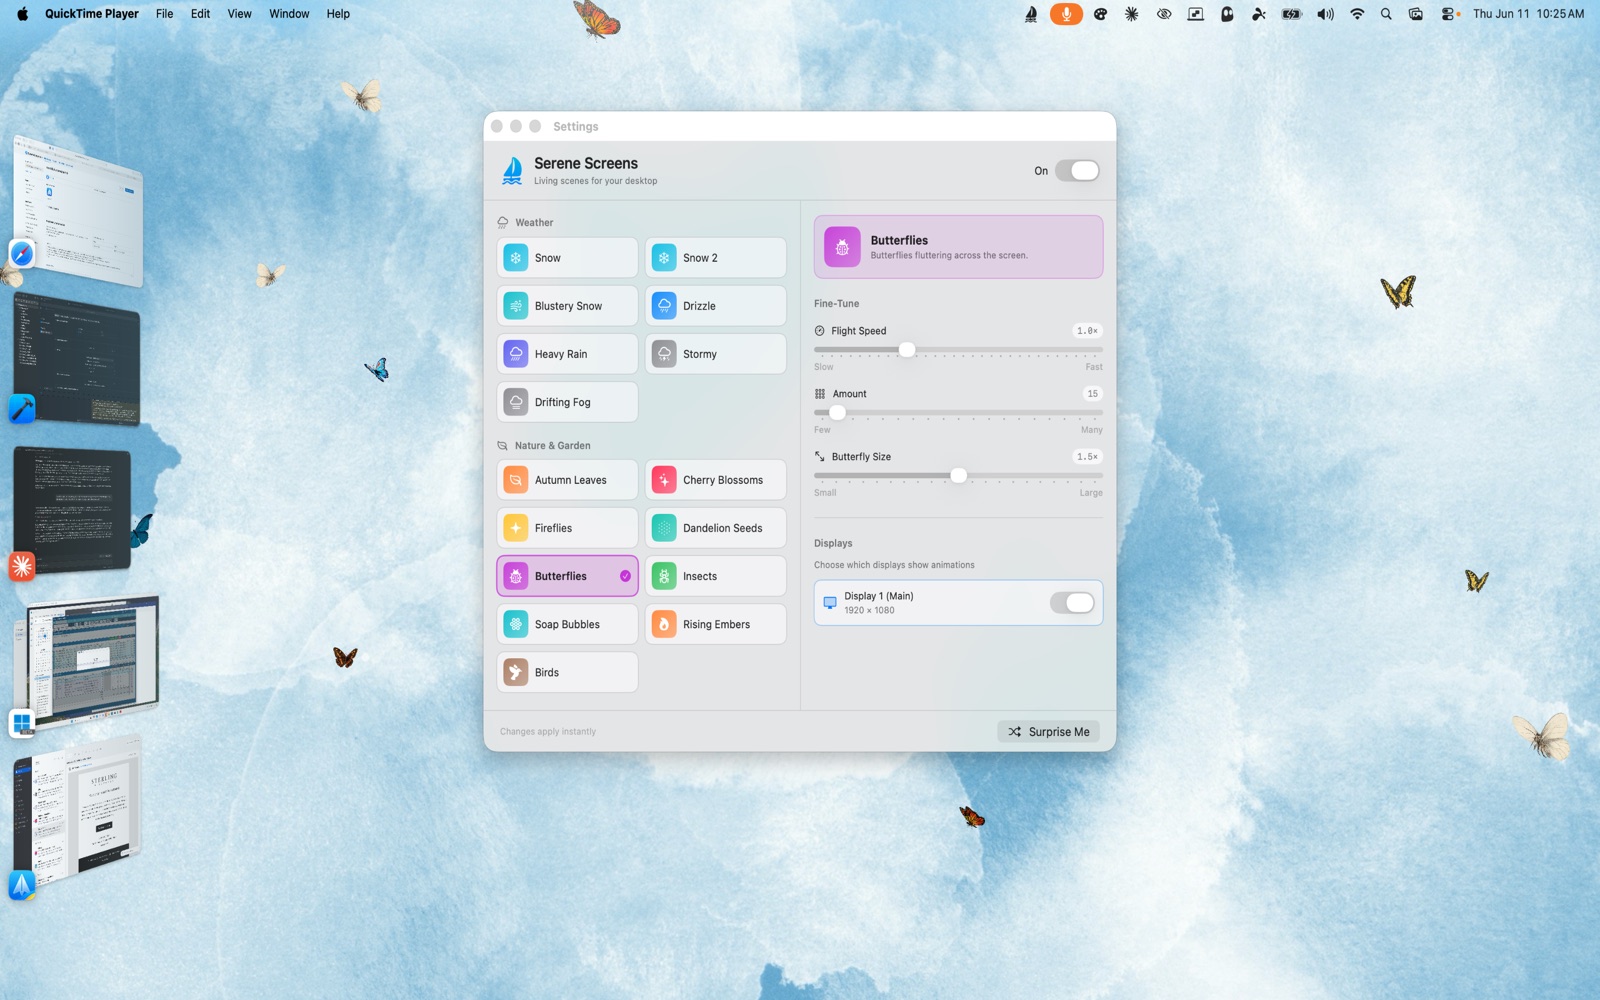Choose the Cherry Blossoms icon
Image resolution: width=1600 pixels, height=1000 pixels.
click(664, 480)
